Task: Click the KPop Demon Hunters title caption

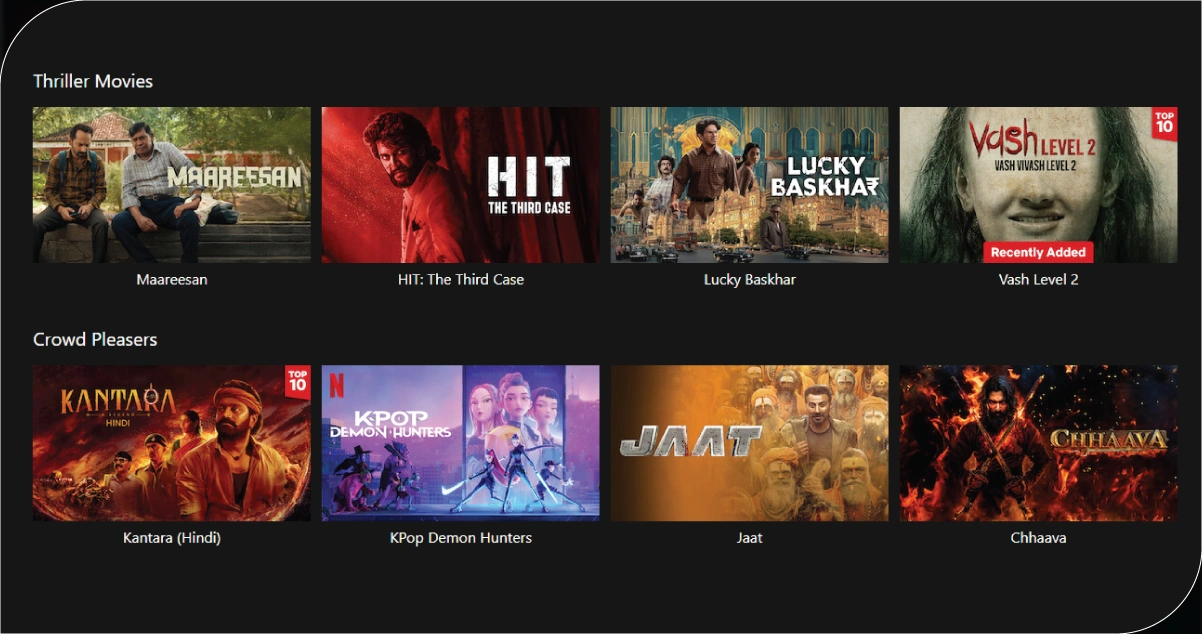Action: coord(460,538)
